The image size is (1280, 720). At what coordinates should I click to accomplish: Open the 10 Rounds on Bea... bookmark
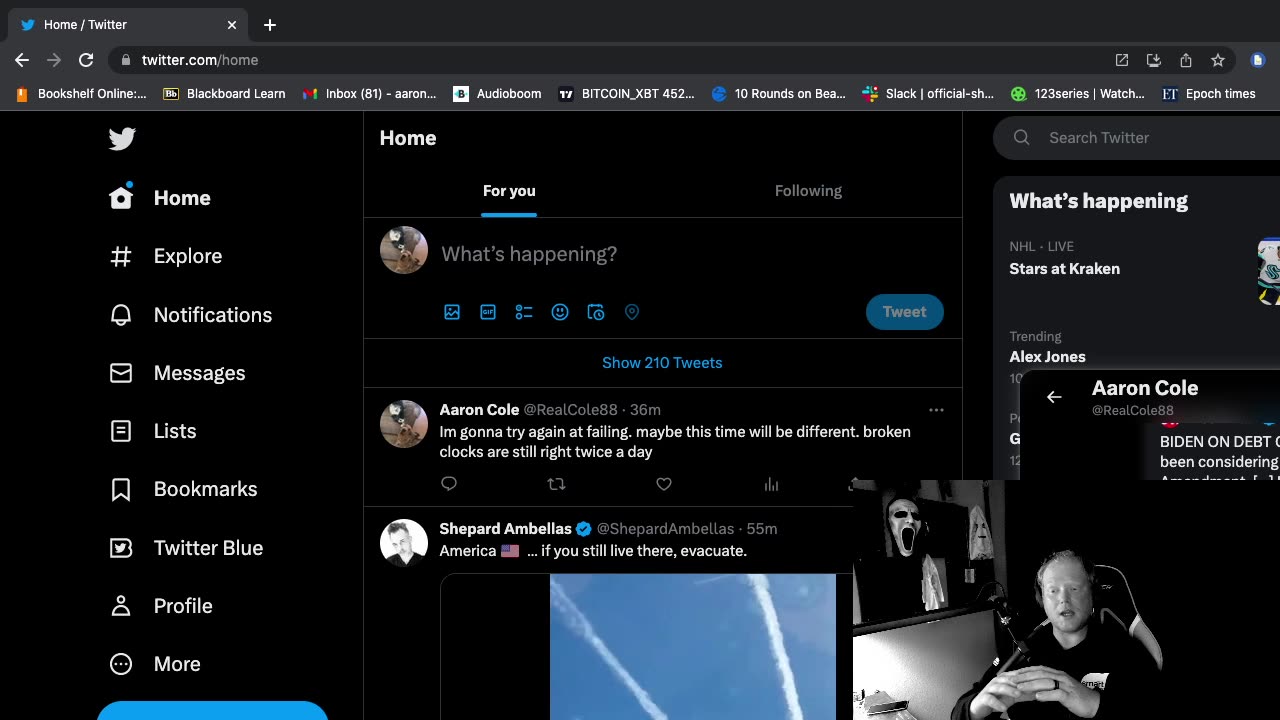click(778, 94)
